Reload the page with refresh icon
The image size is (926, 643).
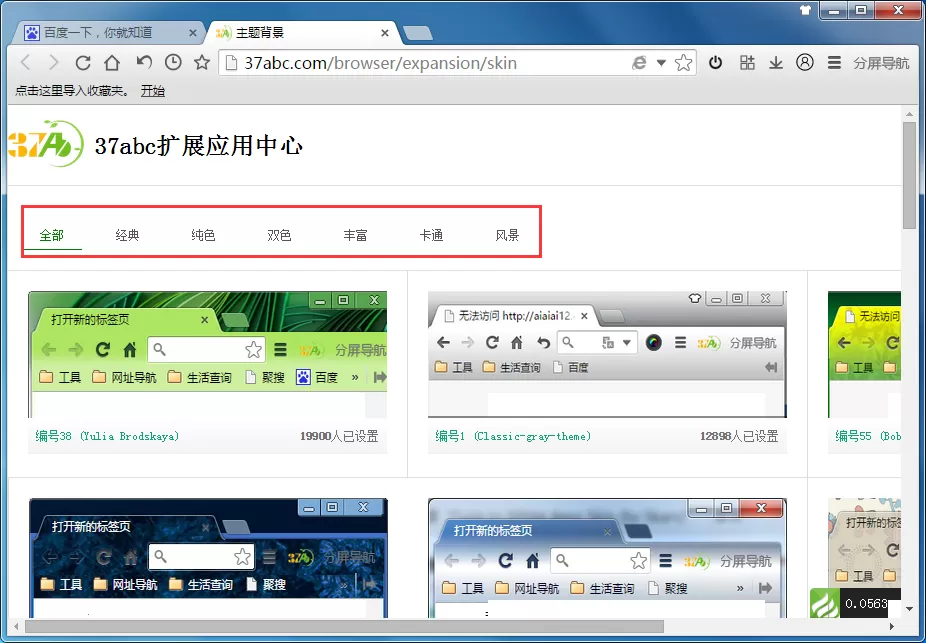pyautogui.click(x=83, y=63)
